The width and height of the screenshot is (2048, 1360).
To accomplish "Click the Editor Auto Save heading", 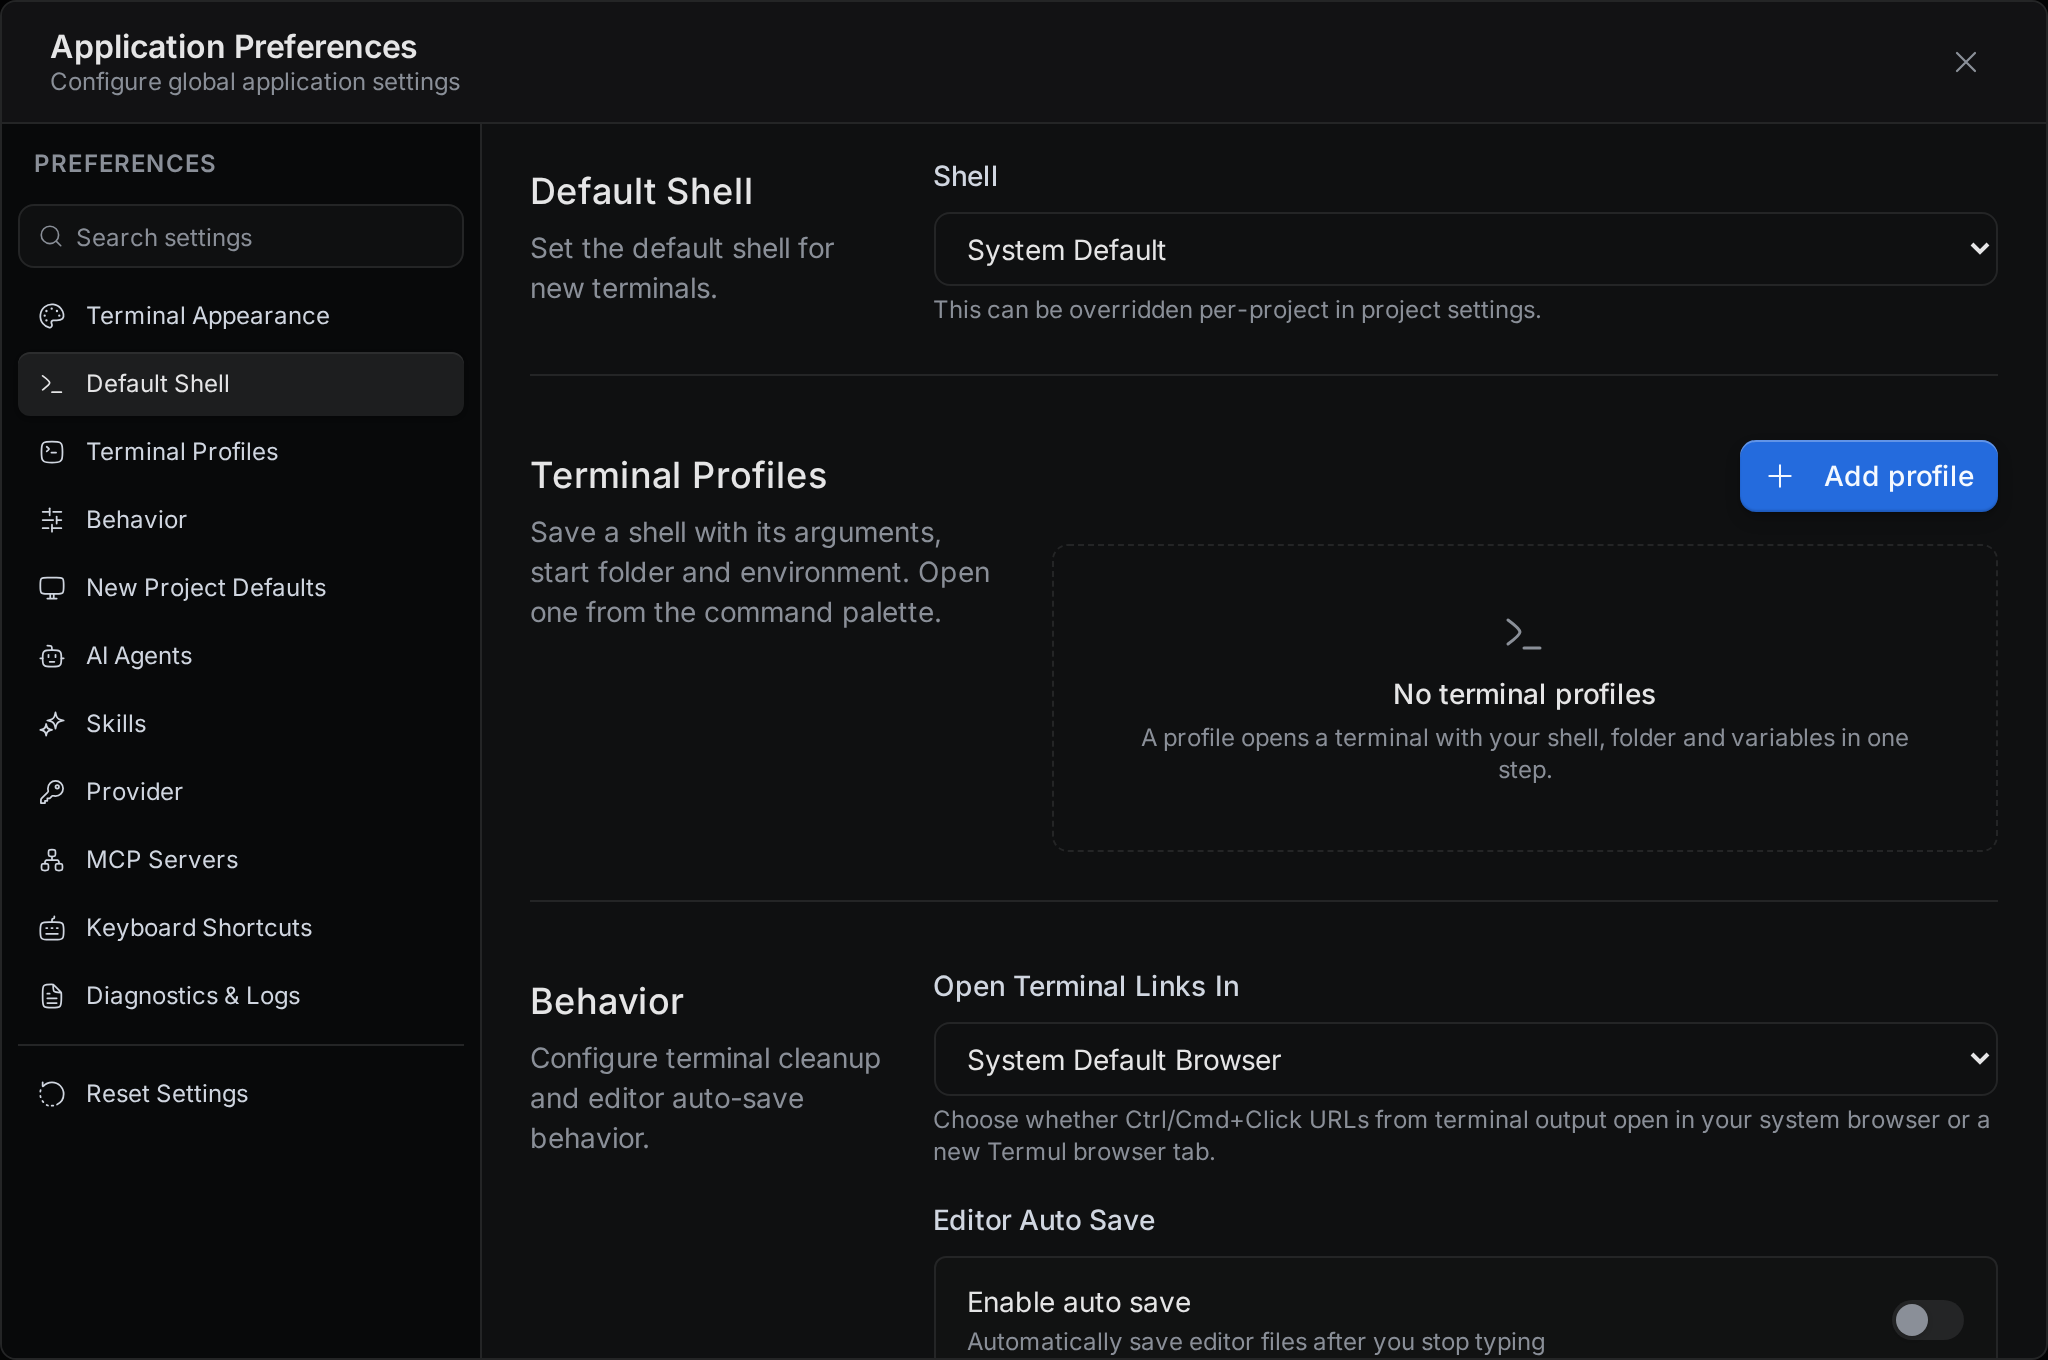I will coord(1044,1220).
